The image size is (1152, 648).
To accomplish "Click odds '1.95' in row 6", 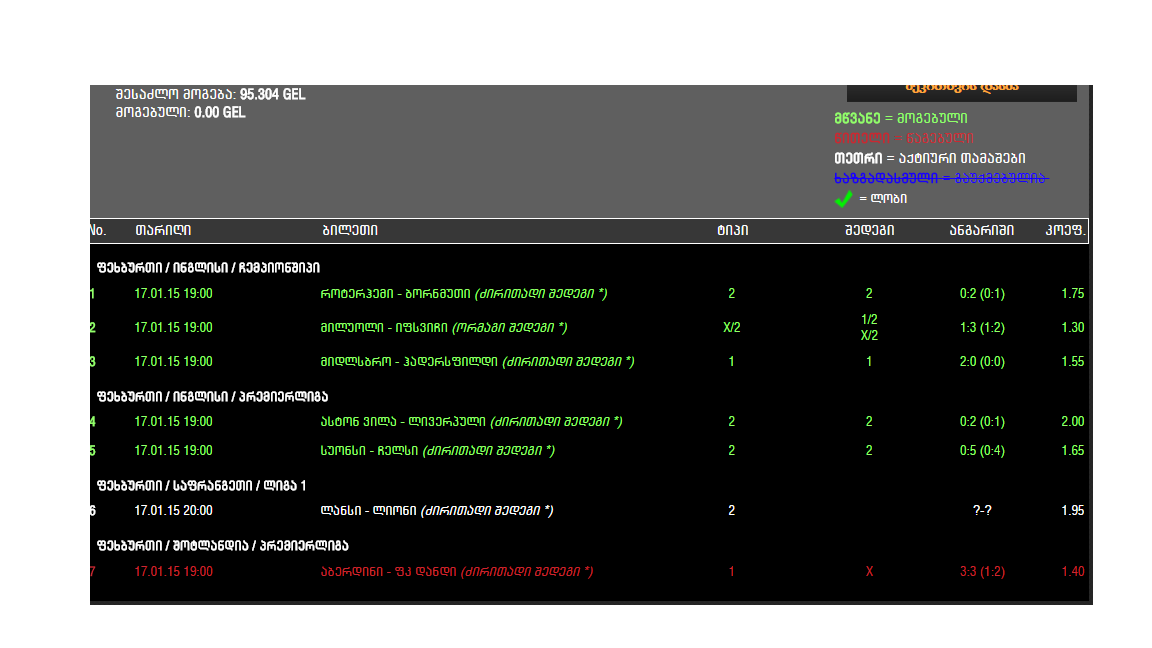I will pos(1073,511).
